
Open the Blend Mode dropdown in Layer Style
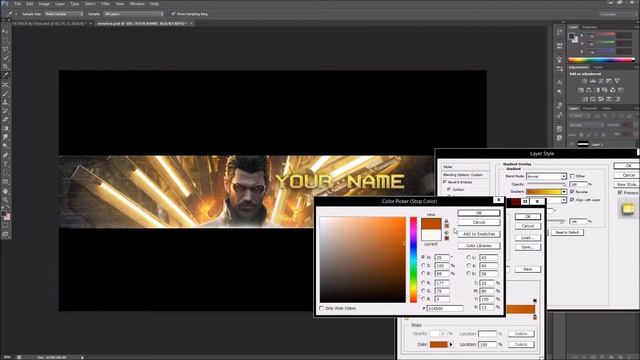pos(546,176)
